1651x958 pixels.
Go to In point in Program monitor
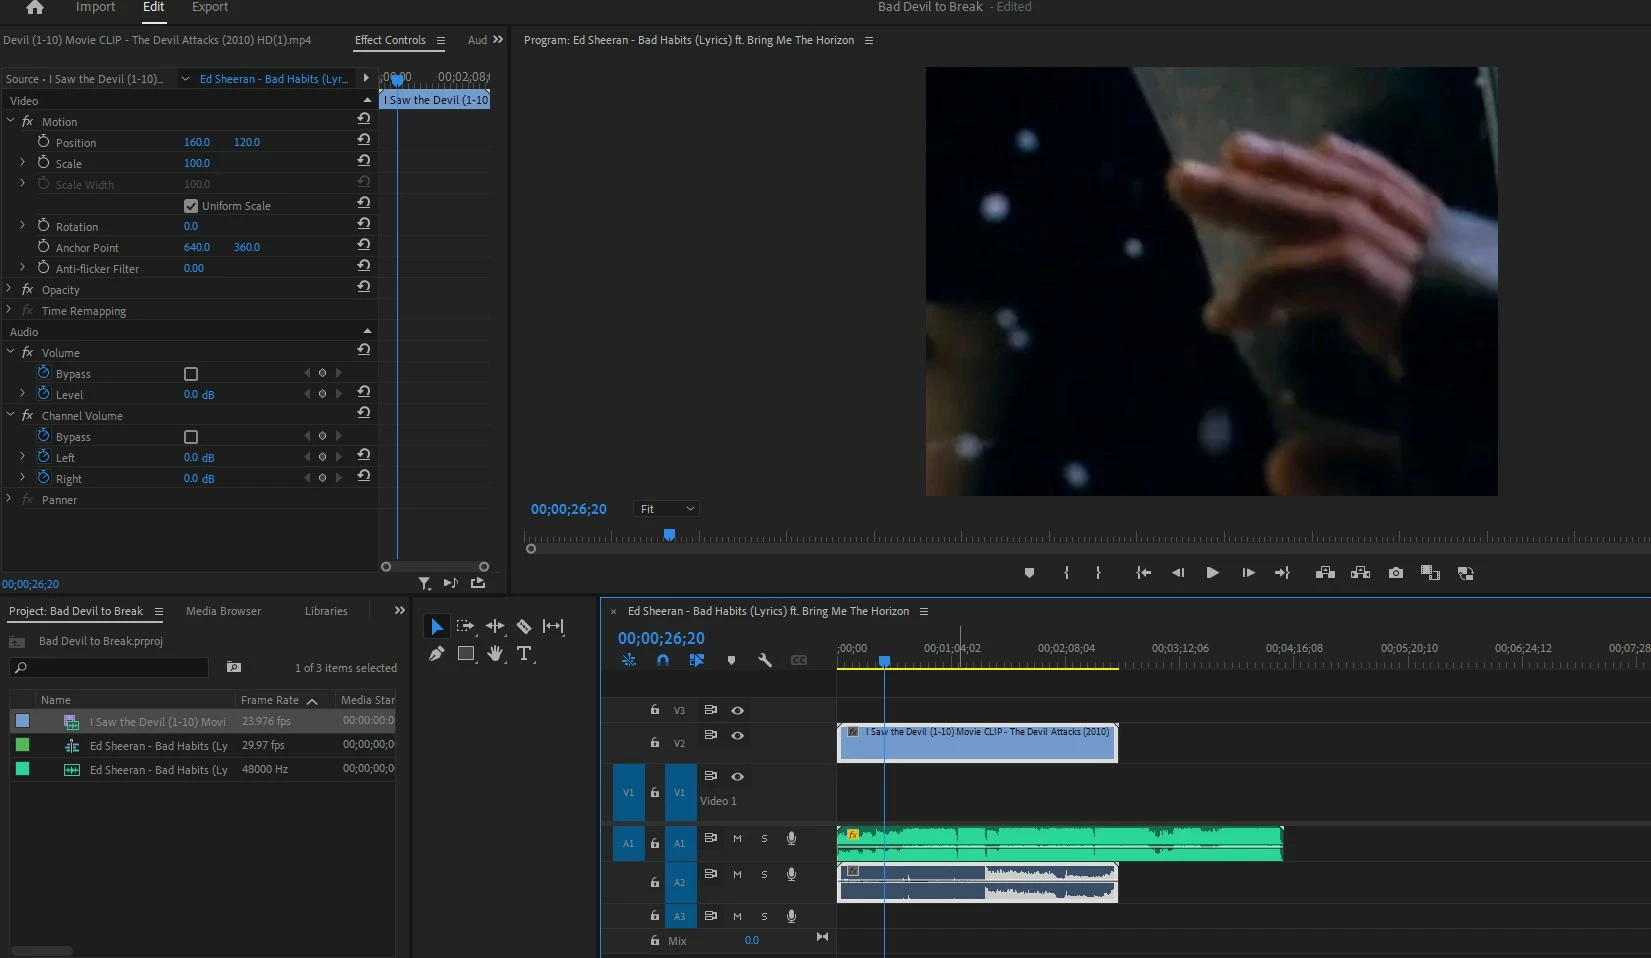coord(1143,573)
